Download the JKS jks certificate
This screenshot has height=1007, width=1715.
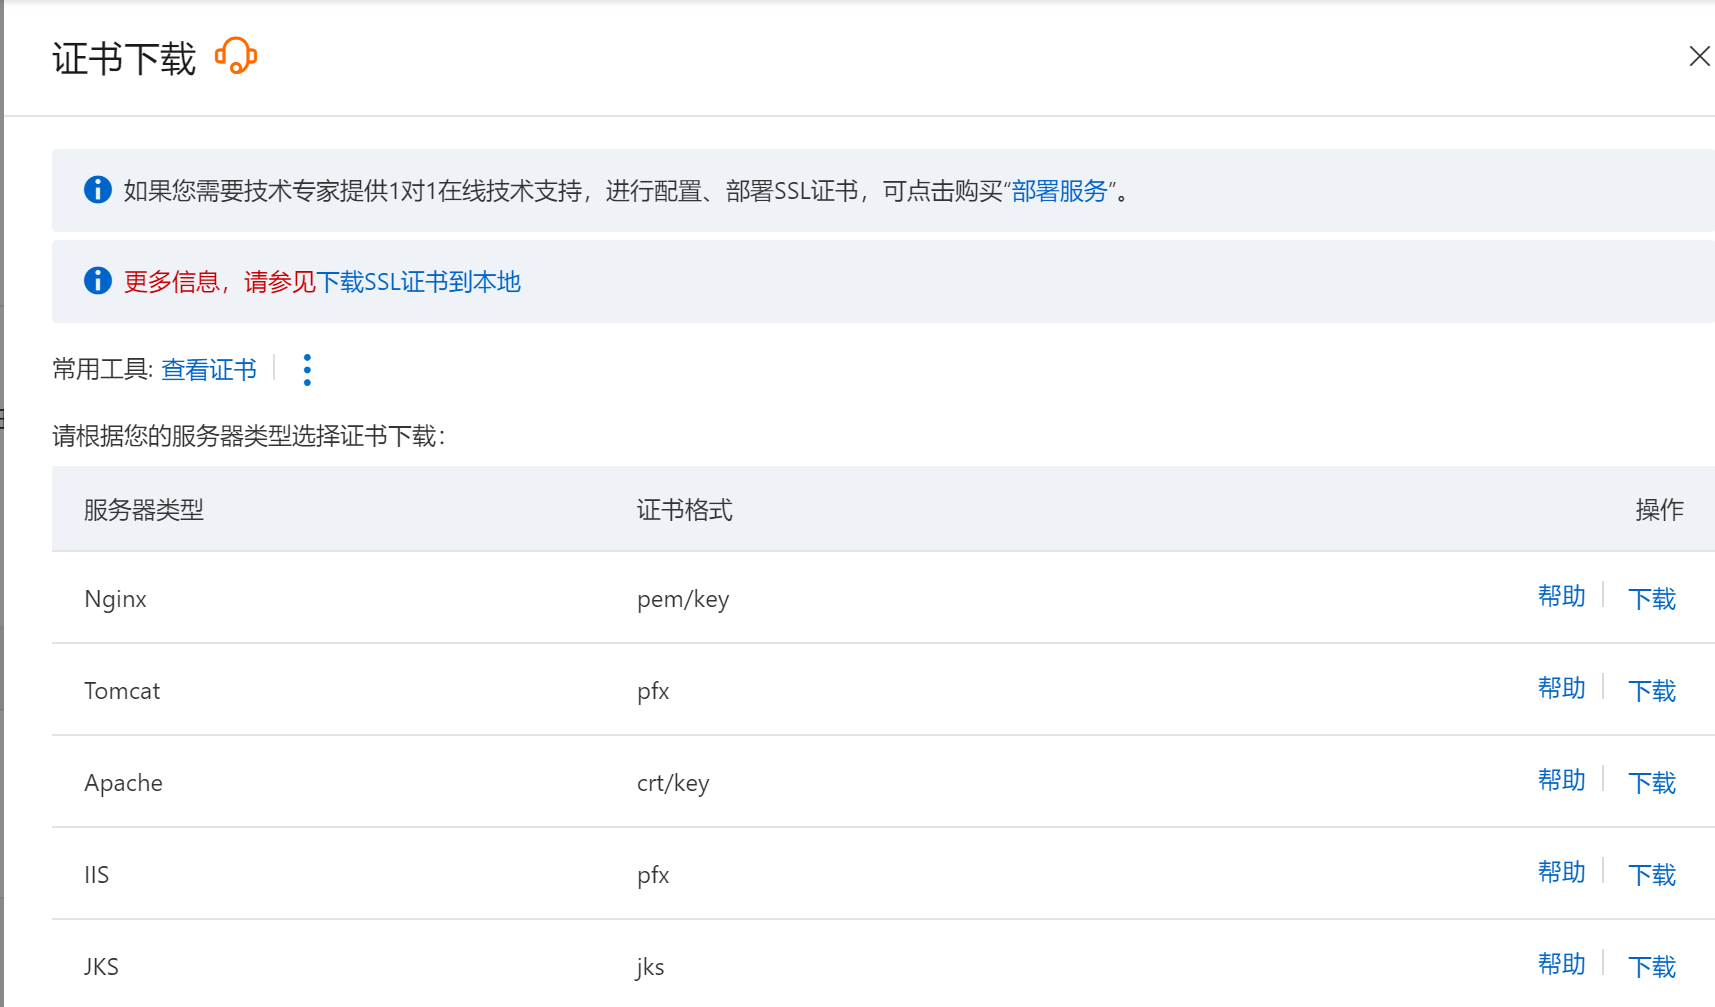pos(1652,967)
